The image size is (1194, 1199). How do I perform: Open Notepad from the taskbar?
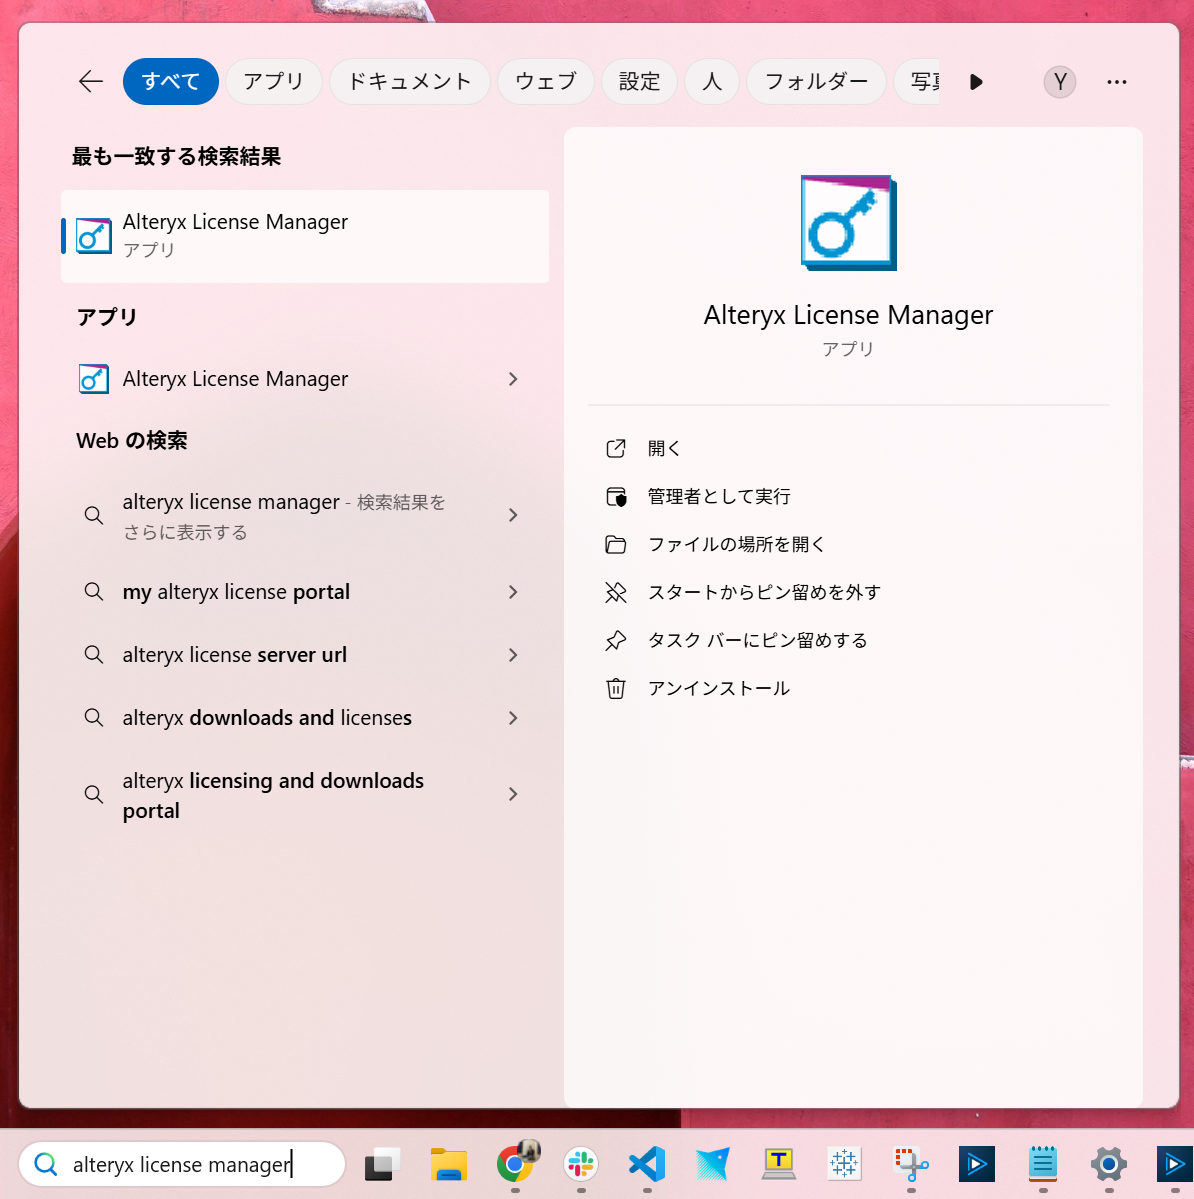pyautogui.click(x=1043, y=1164)
